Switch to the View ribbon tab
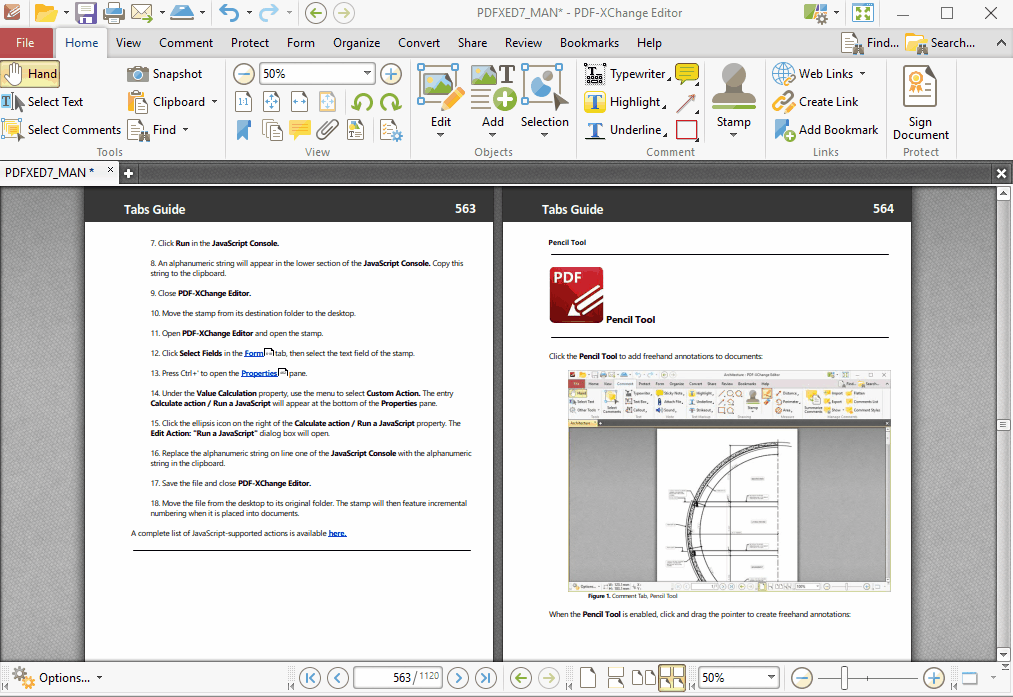 click(128, 43)
